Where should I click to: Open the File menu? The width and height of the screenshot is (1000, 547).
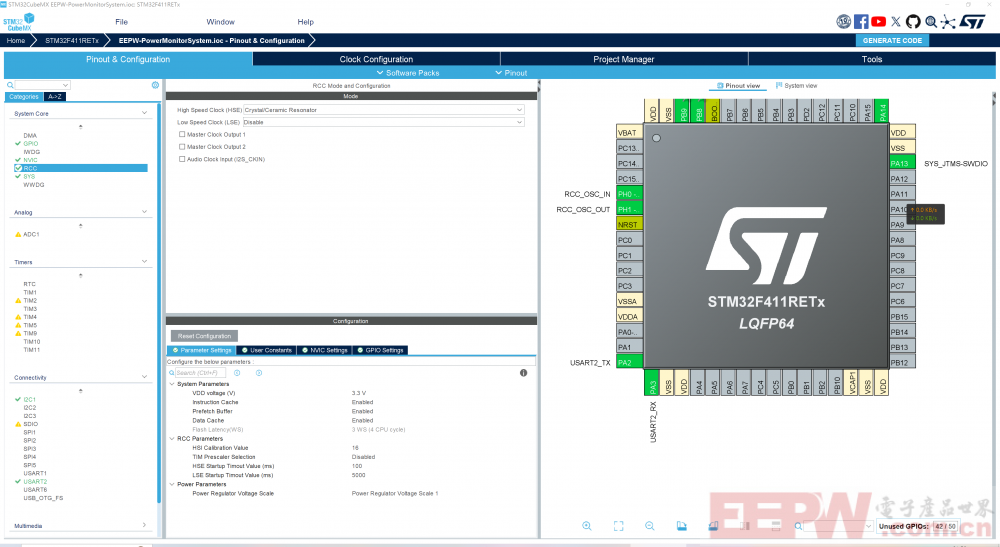(x=121, y=22)
